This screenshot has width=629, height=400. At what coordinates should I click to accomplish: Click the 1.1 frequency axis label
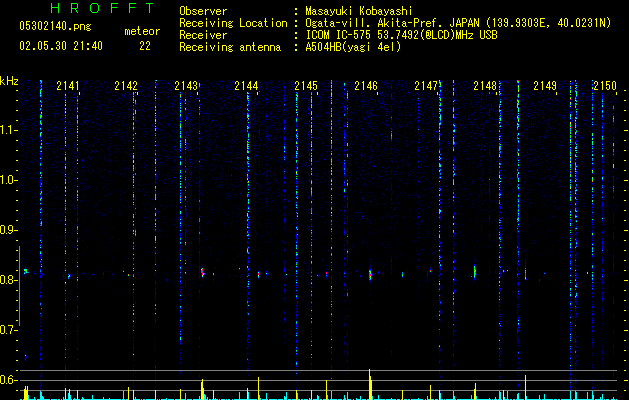tap(7, 130)
